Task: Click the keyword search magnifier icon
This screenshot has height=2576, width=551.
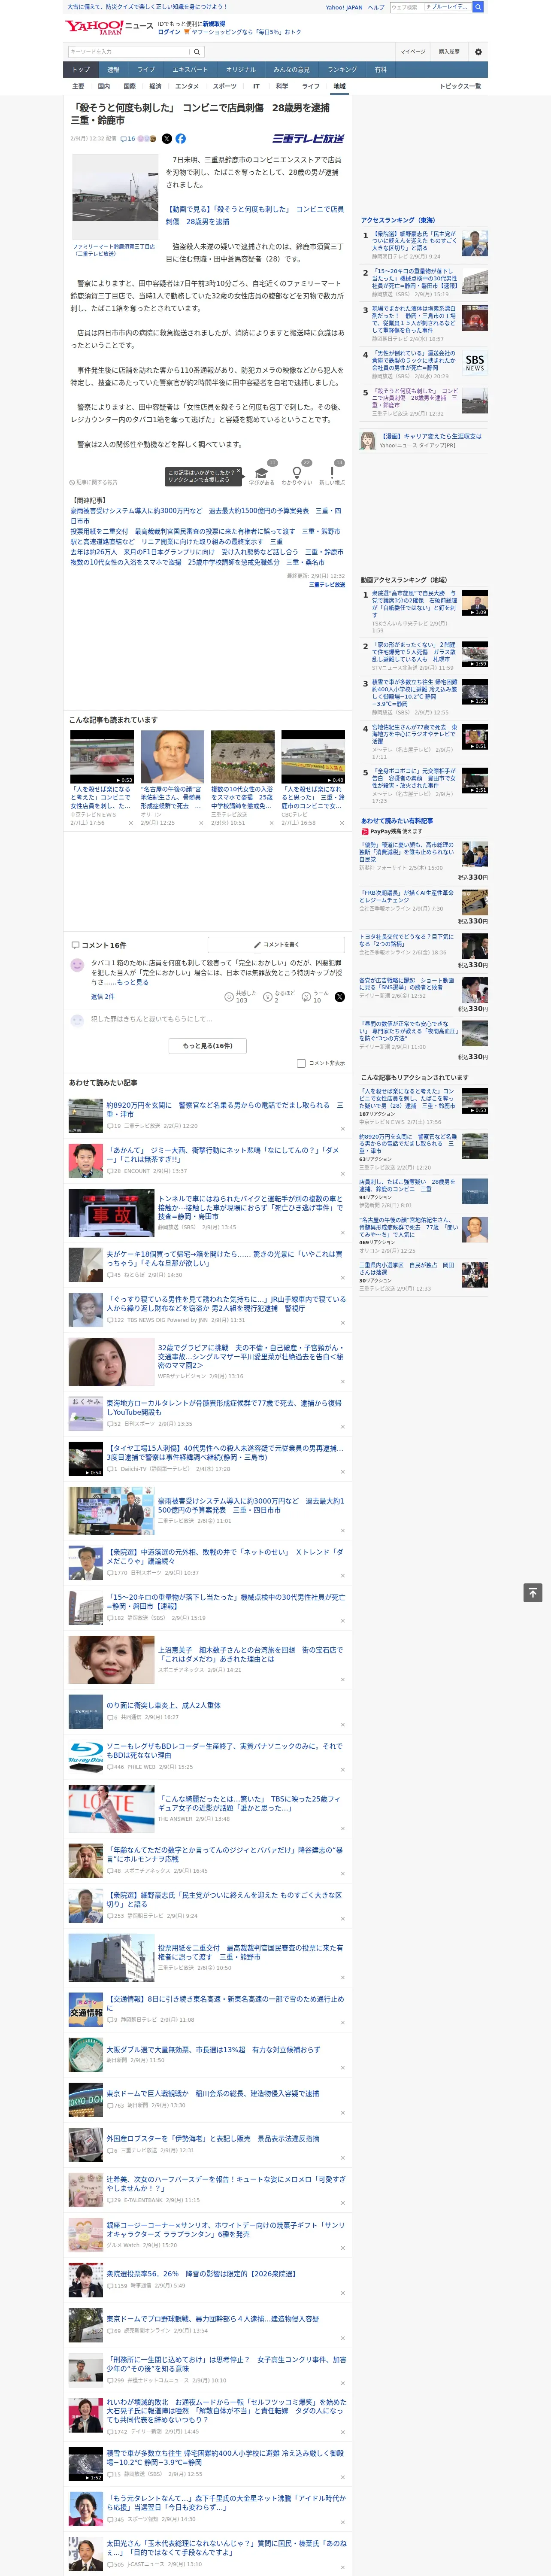Action: [x=196, y=52]
